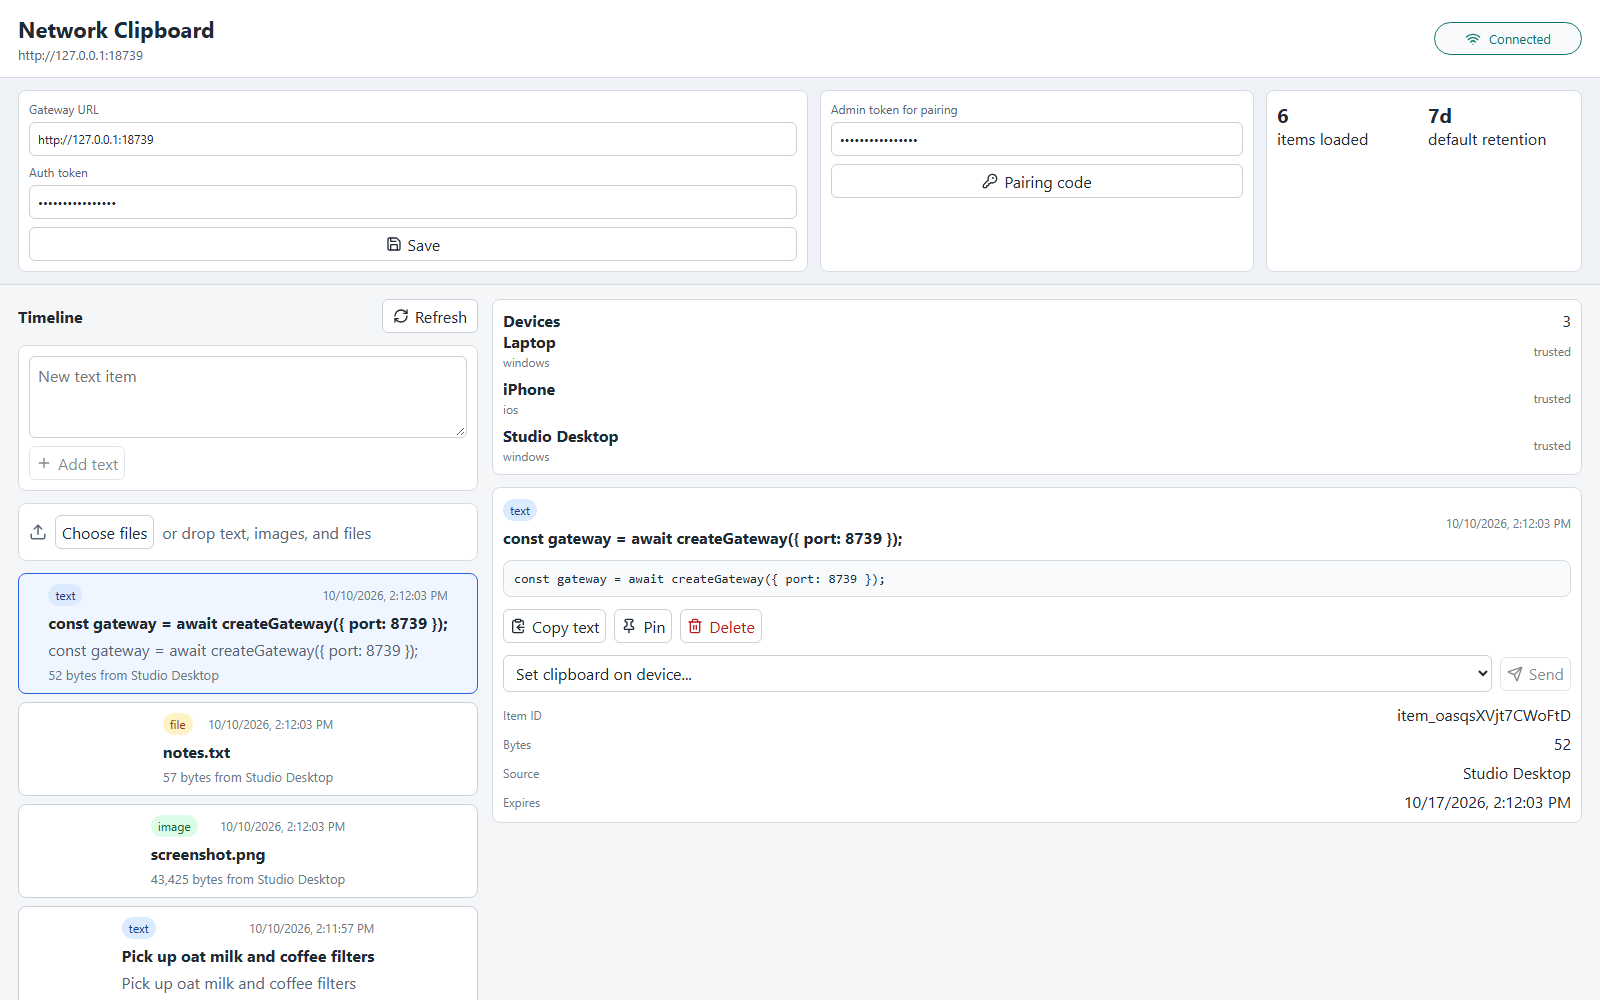Click the Network Clipboard title
Screen dimensions: 1600x1000
point(116,30)
